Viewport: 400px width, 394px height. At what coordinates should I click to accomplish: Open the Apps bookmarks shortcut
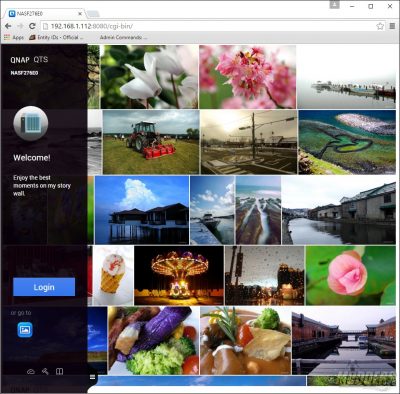tap(14, 37)
